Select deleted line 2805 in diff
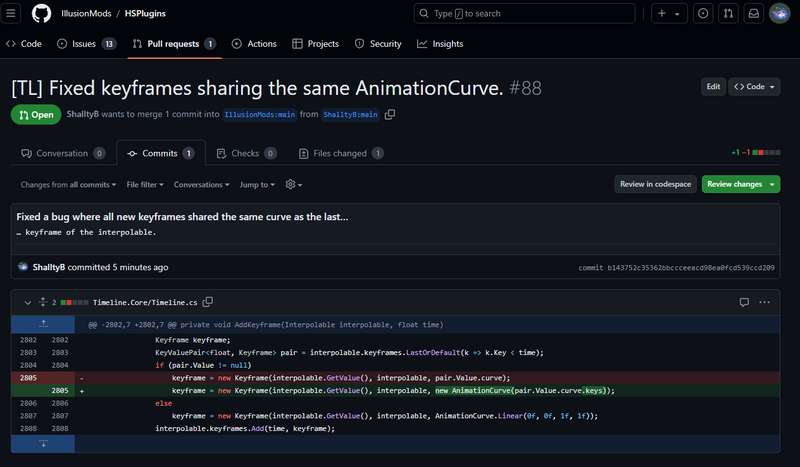Image resolution: width=800 pixels, height=467 pixels. [x=395, y=378]
